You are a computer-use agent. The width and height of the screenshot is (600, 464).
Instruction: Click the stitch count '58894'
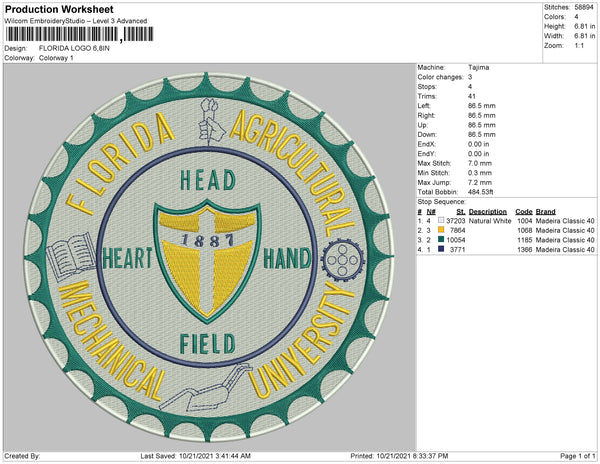point(584,7)
